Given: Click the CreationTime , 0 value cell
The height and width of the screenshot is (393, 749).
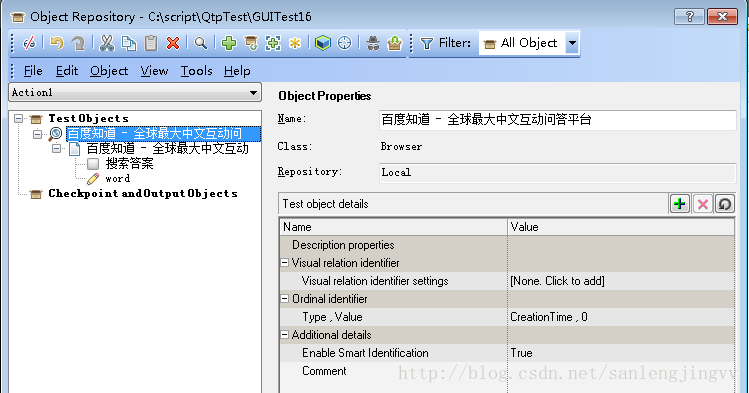Looking at the screenshot, I should [x=621, y=317].
